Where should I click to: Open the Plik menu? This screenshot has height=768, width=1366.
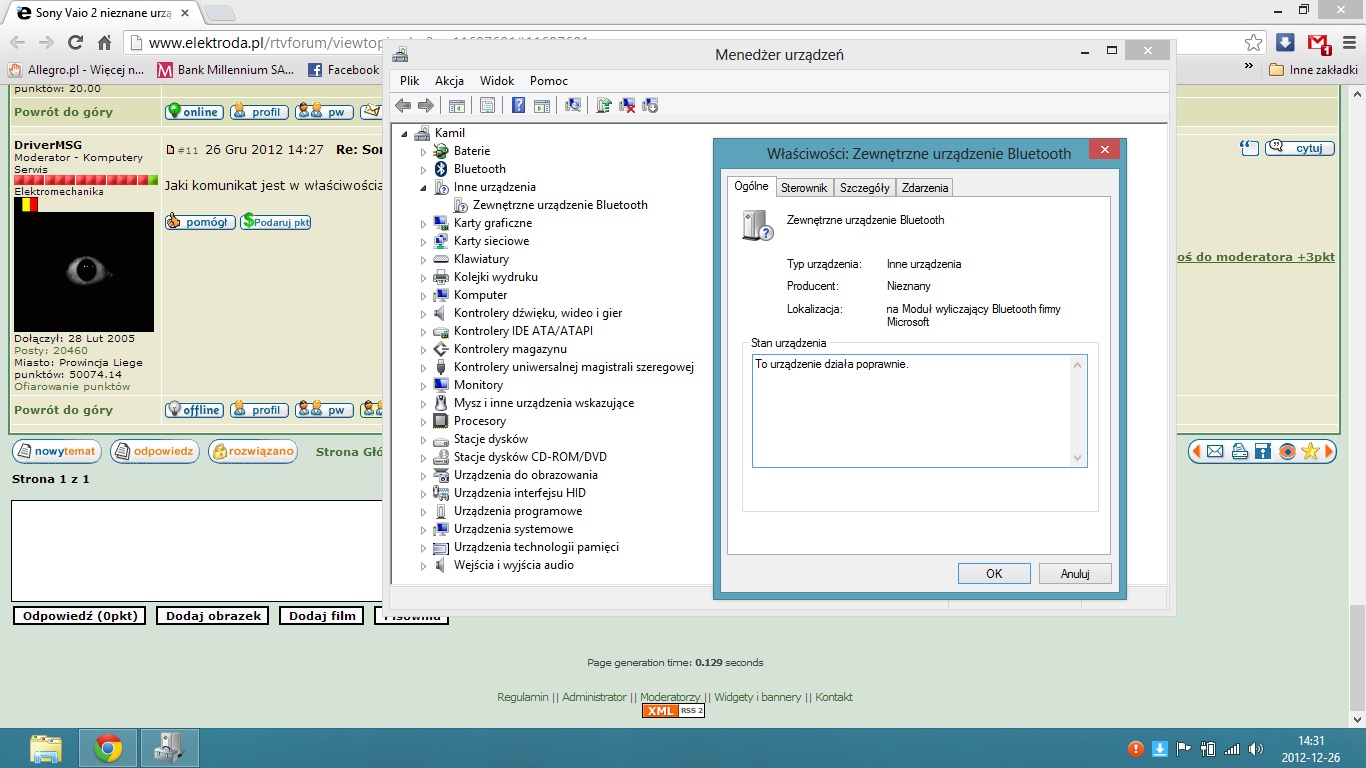[x=410, y=81]
